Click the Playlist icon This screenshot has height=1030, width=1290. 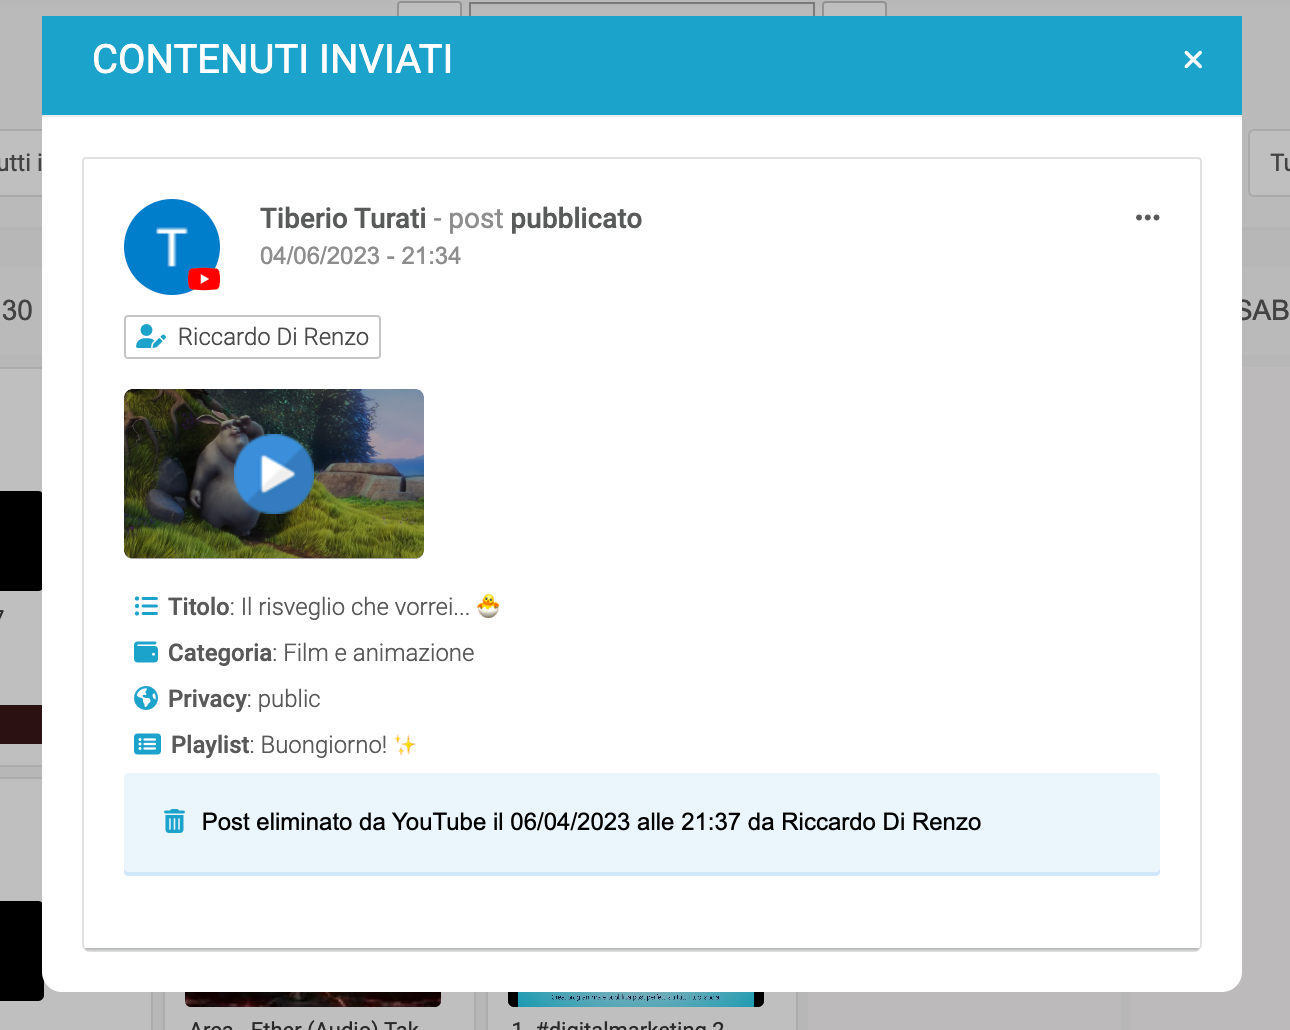[147, 744]
